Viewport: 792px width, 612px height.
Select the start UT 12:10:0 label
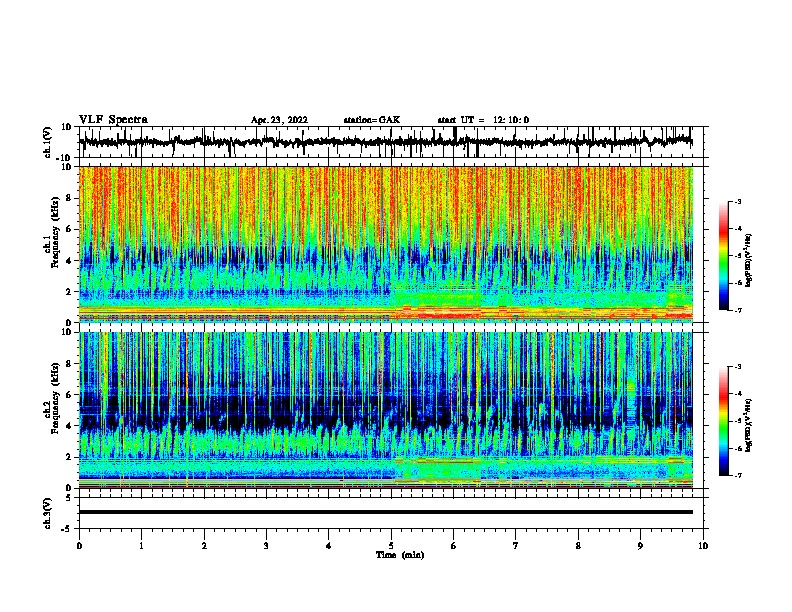(x=483, y=120)
